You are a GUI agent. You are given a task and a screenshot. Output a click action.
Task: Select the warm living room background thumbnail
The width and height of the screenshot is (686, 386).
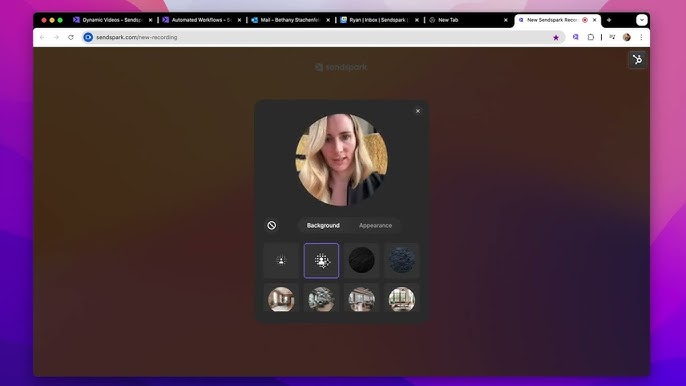point(281,299)
